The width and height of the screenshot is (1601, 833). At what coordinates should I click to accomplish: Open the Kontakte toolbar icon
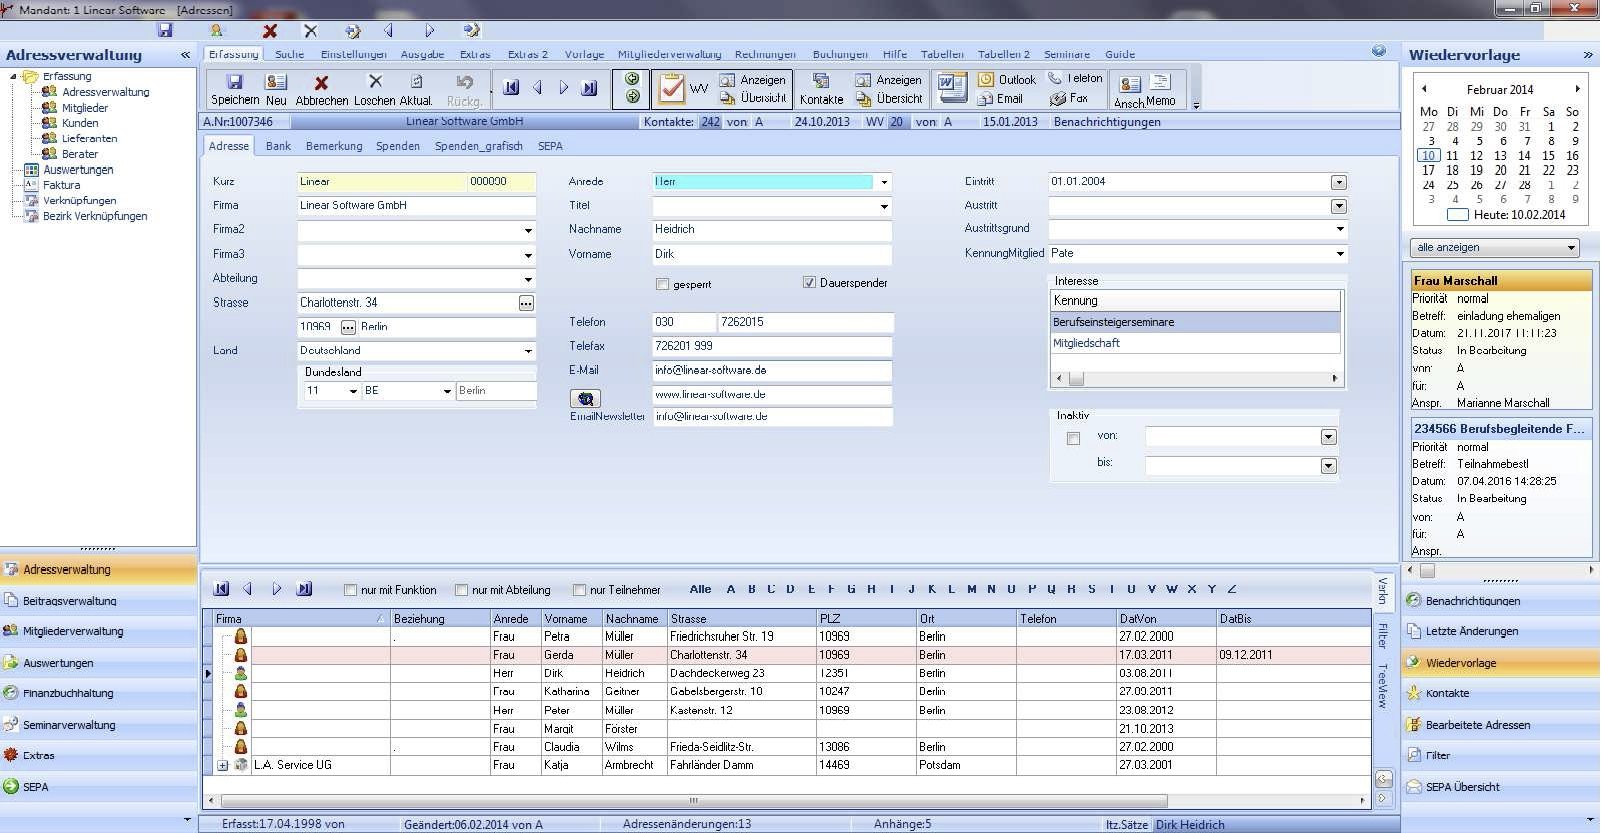[821, 81]
